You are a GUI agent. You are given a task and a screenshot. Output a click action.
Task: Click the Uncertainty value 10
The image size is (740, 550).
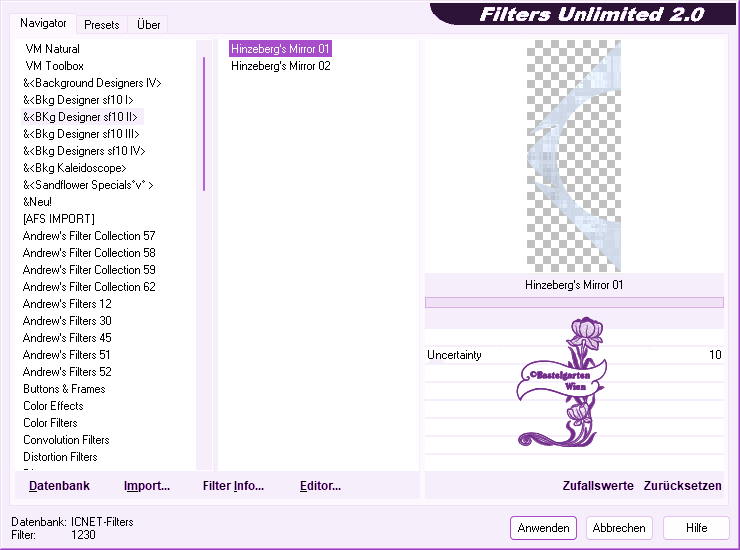(x=715, y=355)
